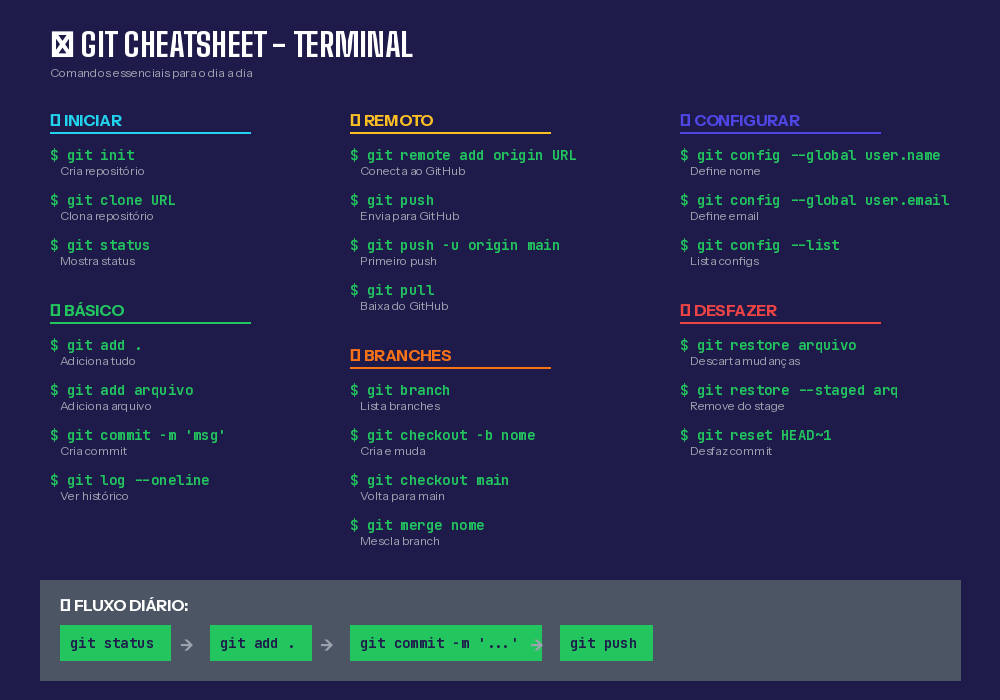Viewport: 1000px width, 700px height.
Task: Click the icon before GIT CHEATSHEET title
Action: pos(62,45)
